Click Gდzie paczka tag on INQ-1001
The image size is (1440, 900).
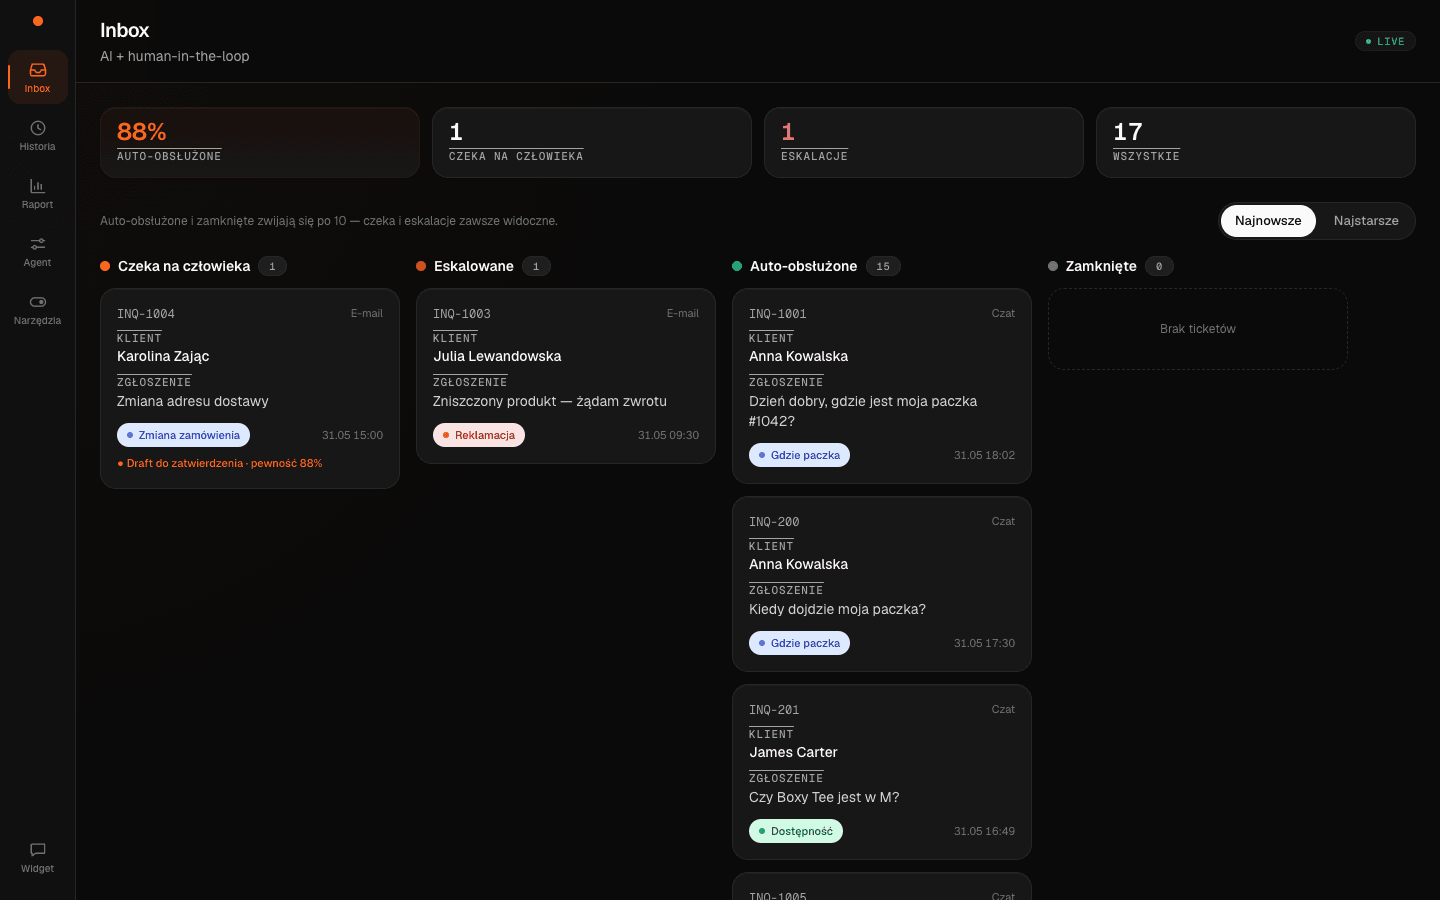point(799,455)
